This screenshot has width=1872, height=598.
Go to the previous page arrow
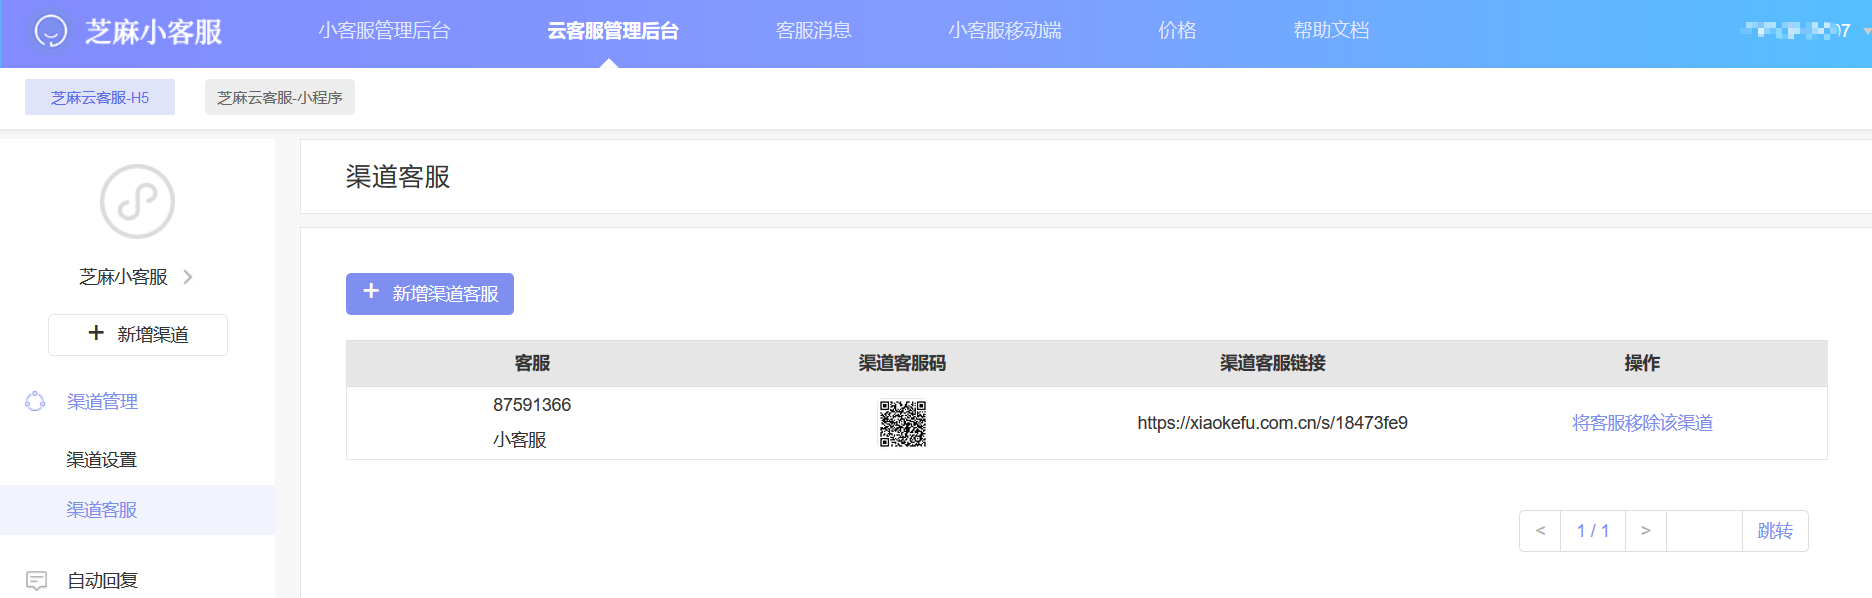(1540, 531)
